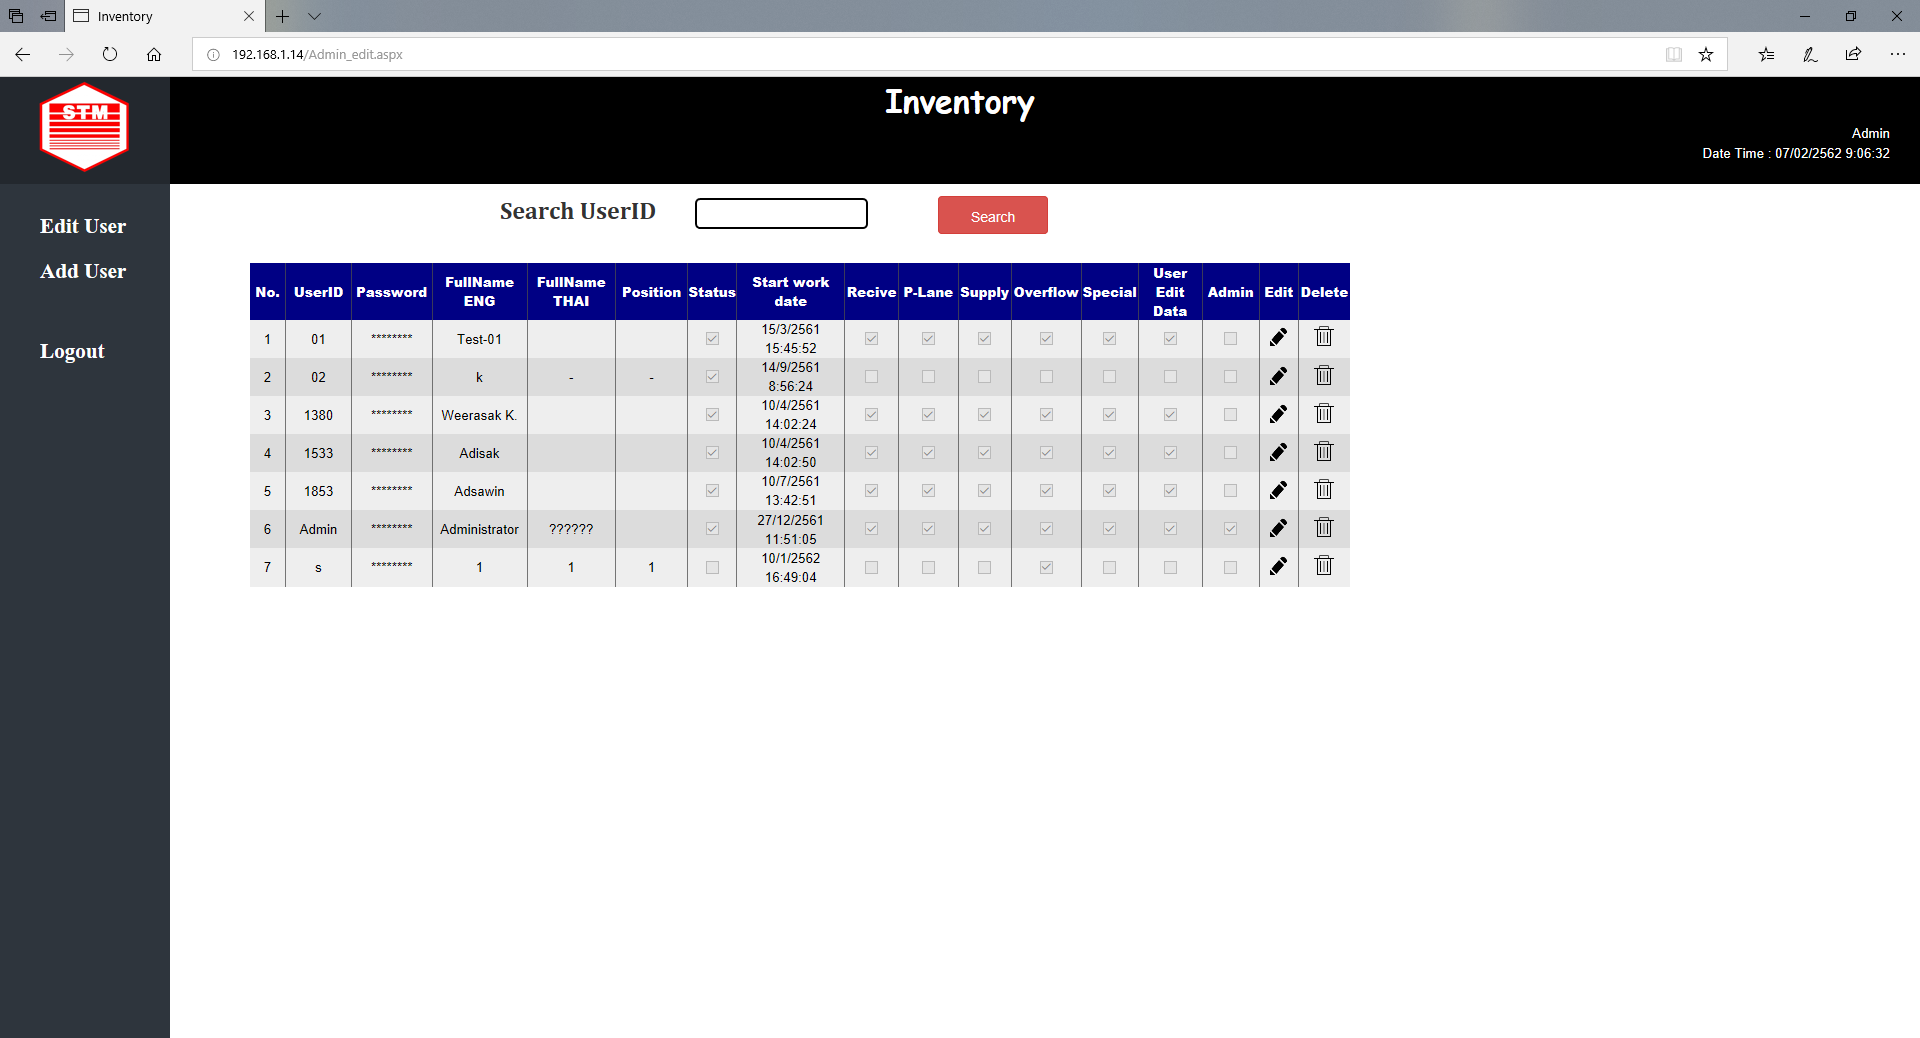Click the trash icon for user 02

pyautogui.click(x=1323, y=376)
